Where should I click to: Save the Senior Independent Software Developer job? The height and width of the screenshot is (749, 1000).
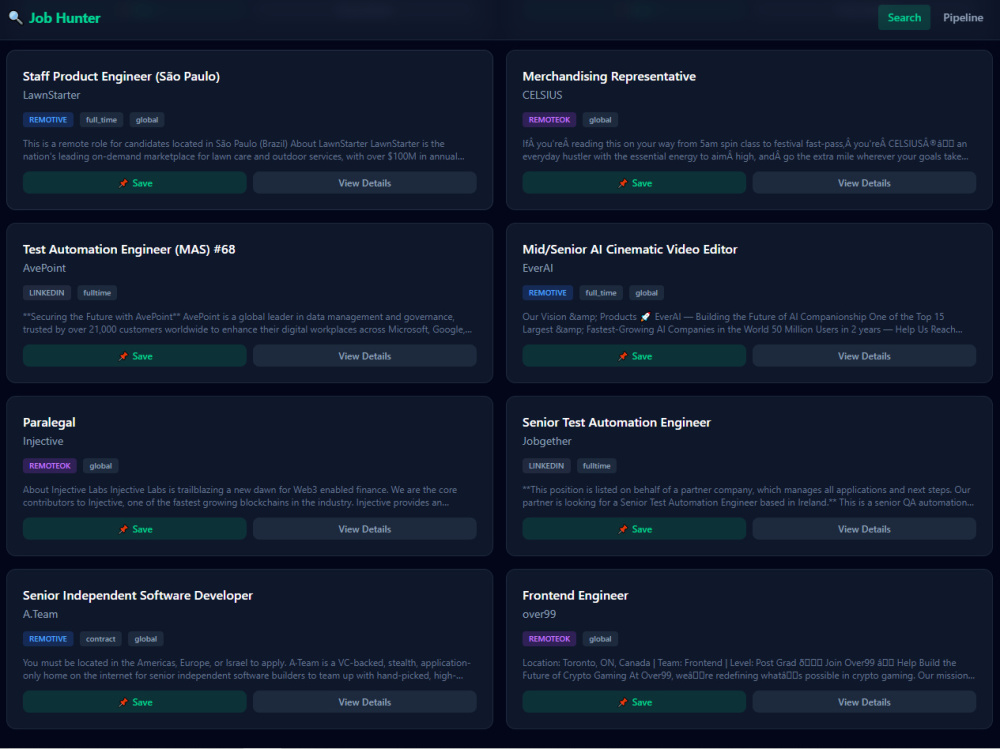(135, 702)
